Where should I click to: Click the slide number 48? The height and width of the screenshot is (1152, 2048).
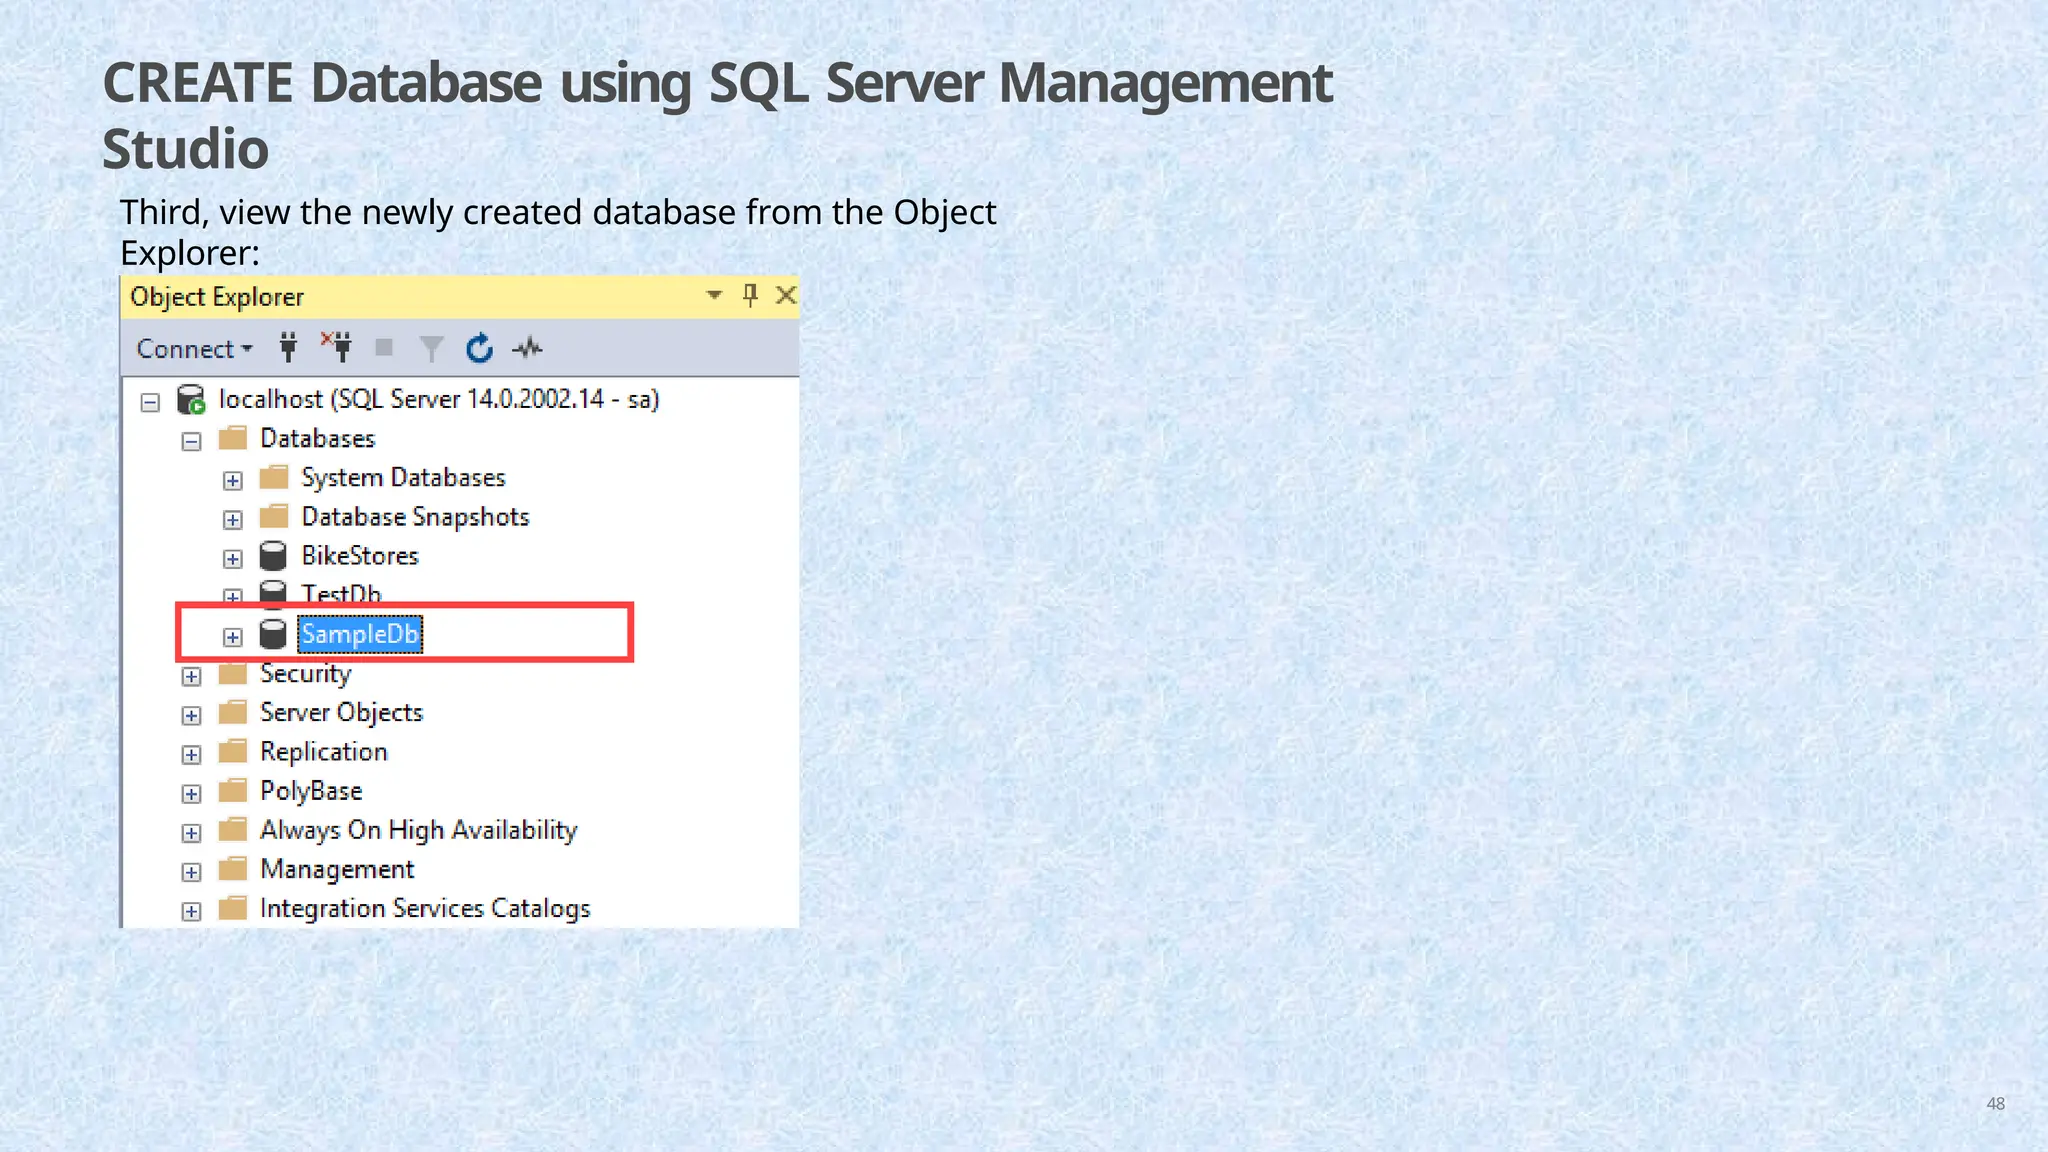tap(1995, 1104)
